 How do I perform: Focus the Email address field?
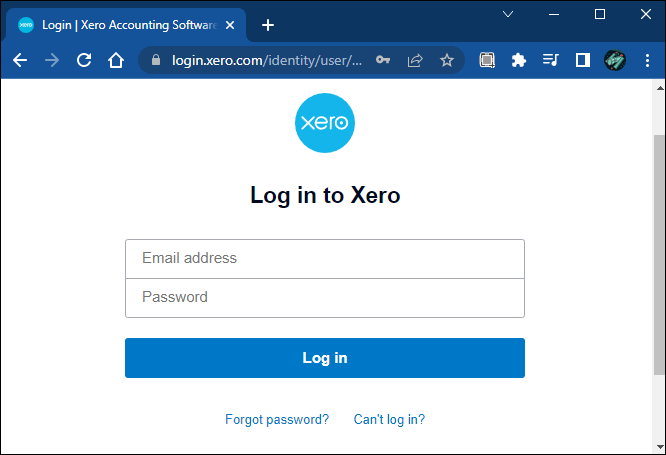[325, 258]
